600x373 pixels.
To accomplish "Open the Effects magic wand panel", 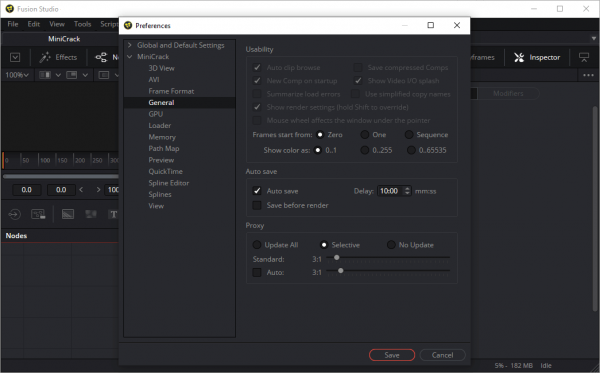I will click(x=45, y=57).
